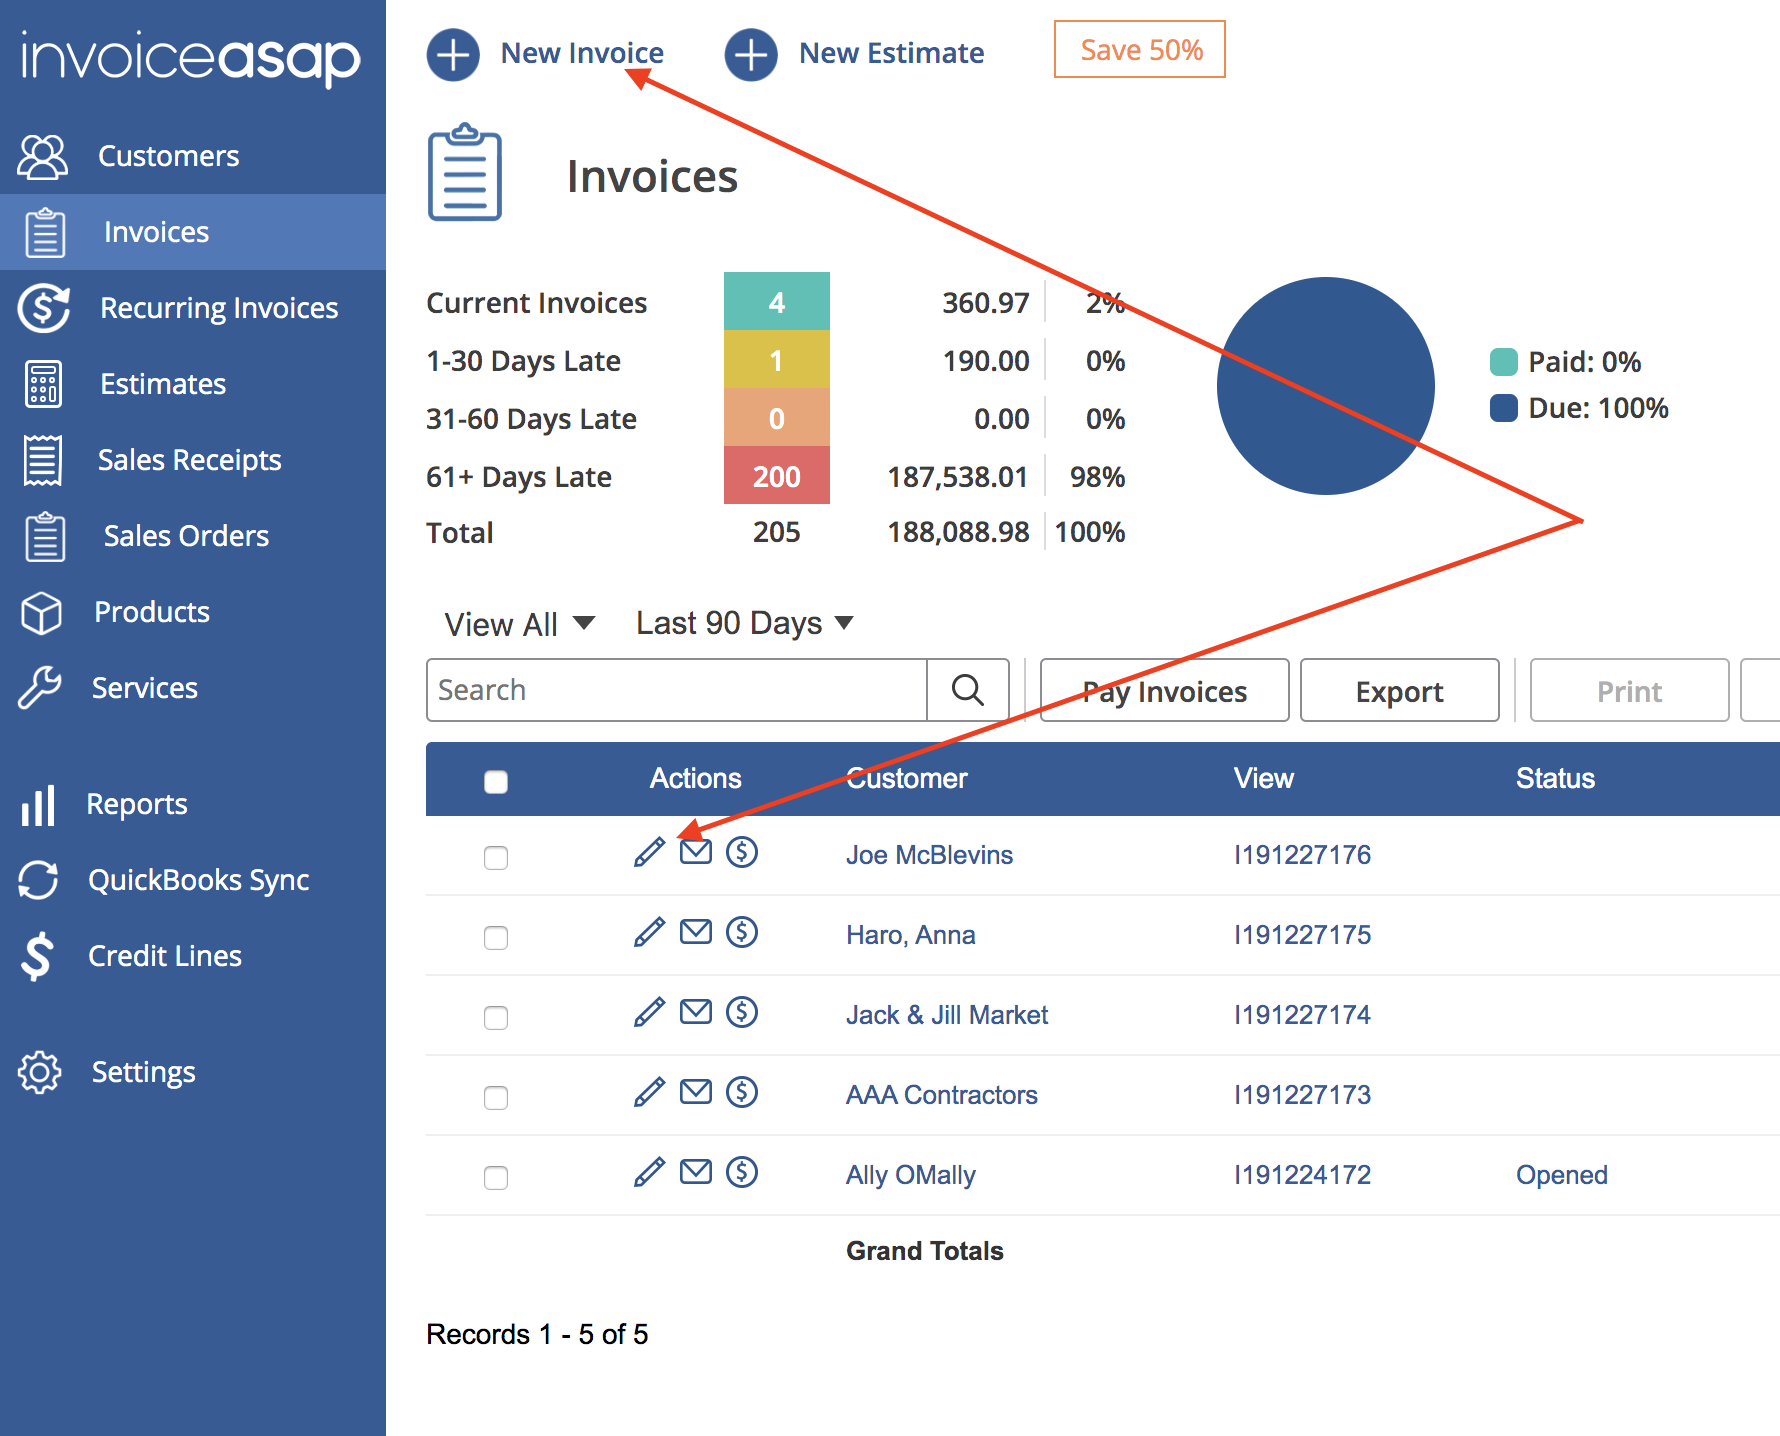Open invoice I191227176
Screen dimensions: 1780x1436
(1302, 855)
